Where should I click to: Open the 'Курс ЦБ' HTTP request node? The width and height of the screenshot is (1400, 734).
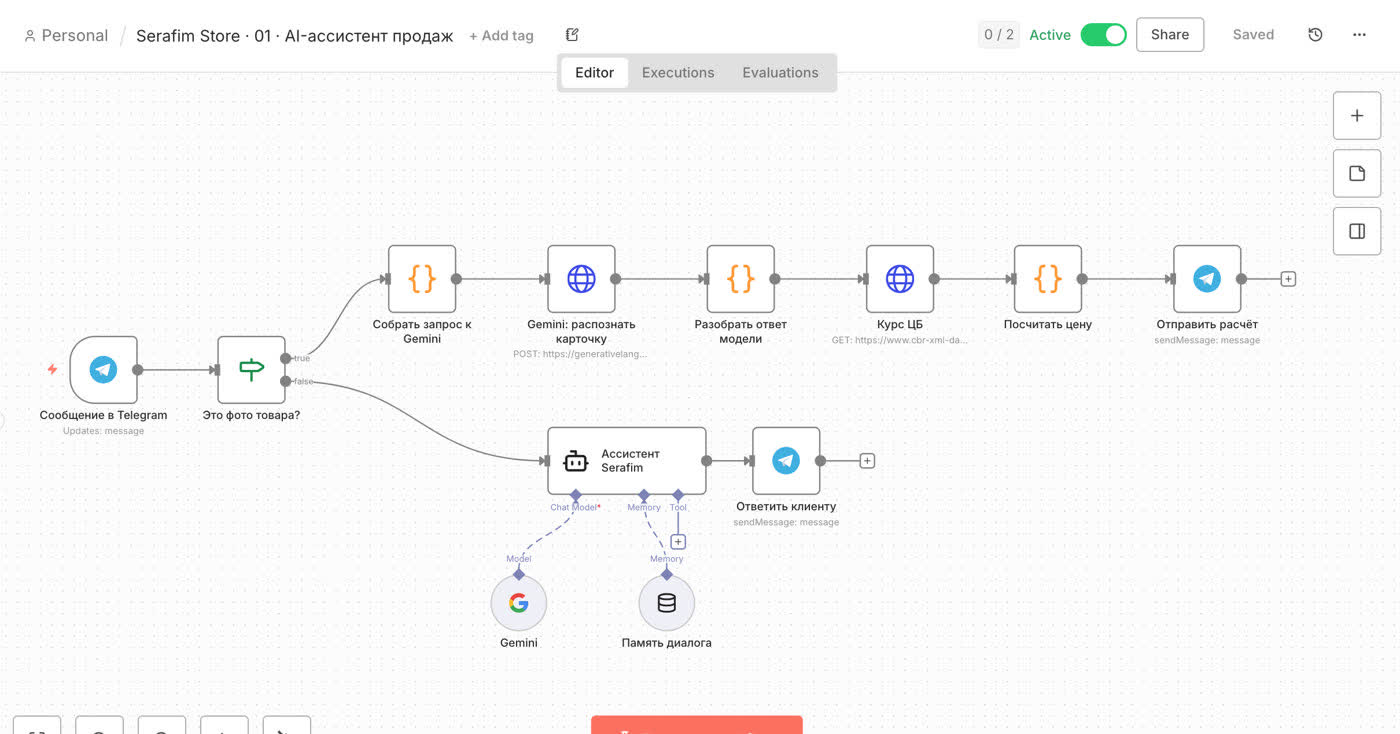click(900, 279)
